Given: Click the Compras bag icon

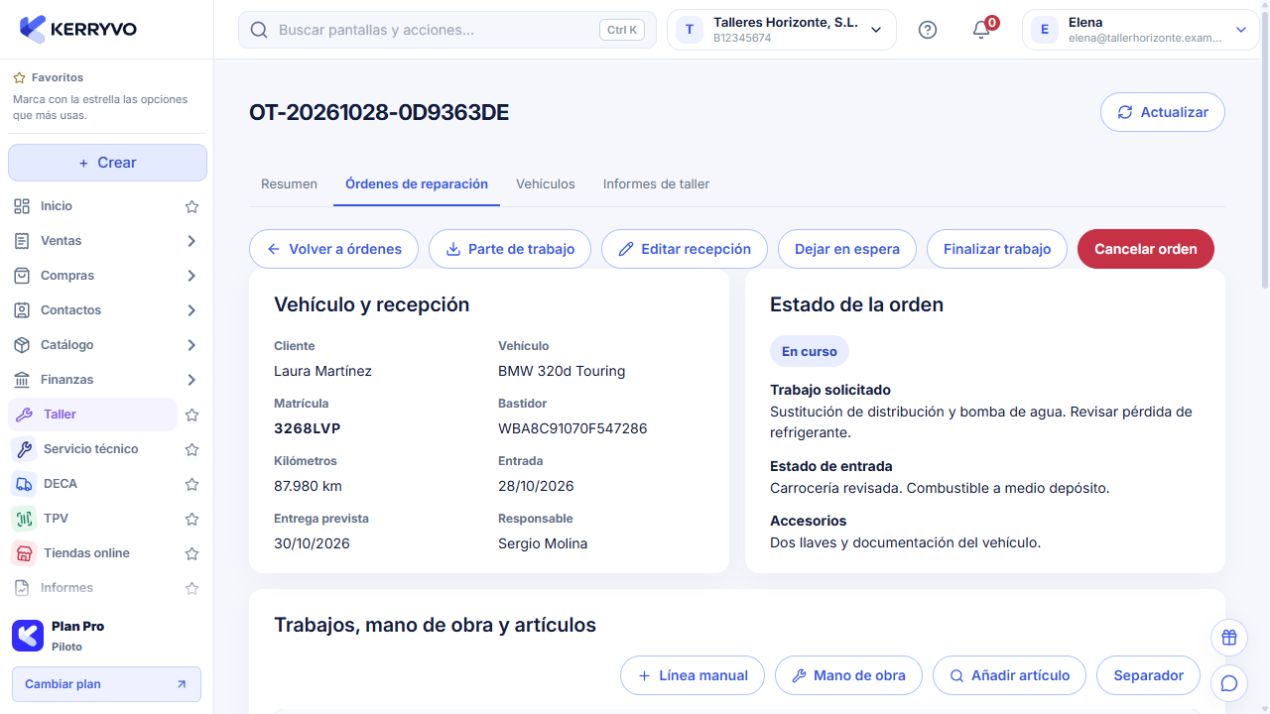Looking at the screenshot, I should [x=22, y=275].
